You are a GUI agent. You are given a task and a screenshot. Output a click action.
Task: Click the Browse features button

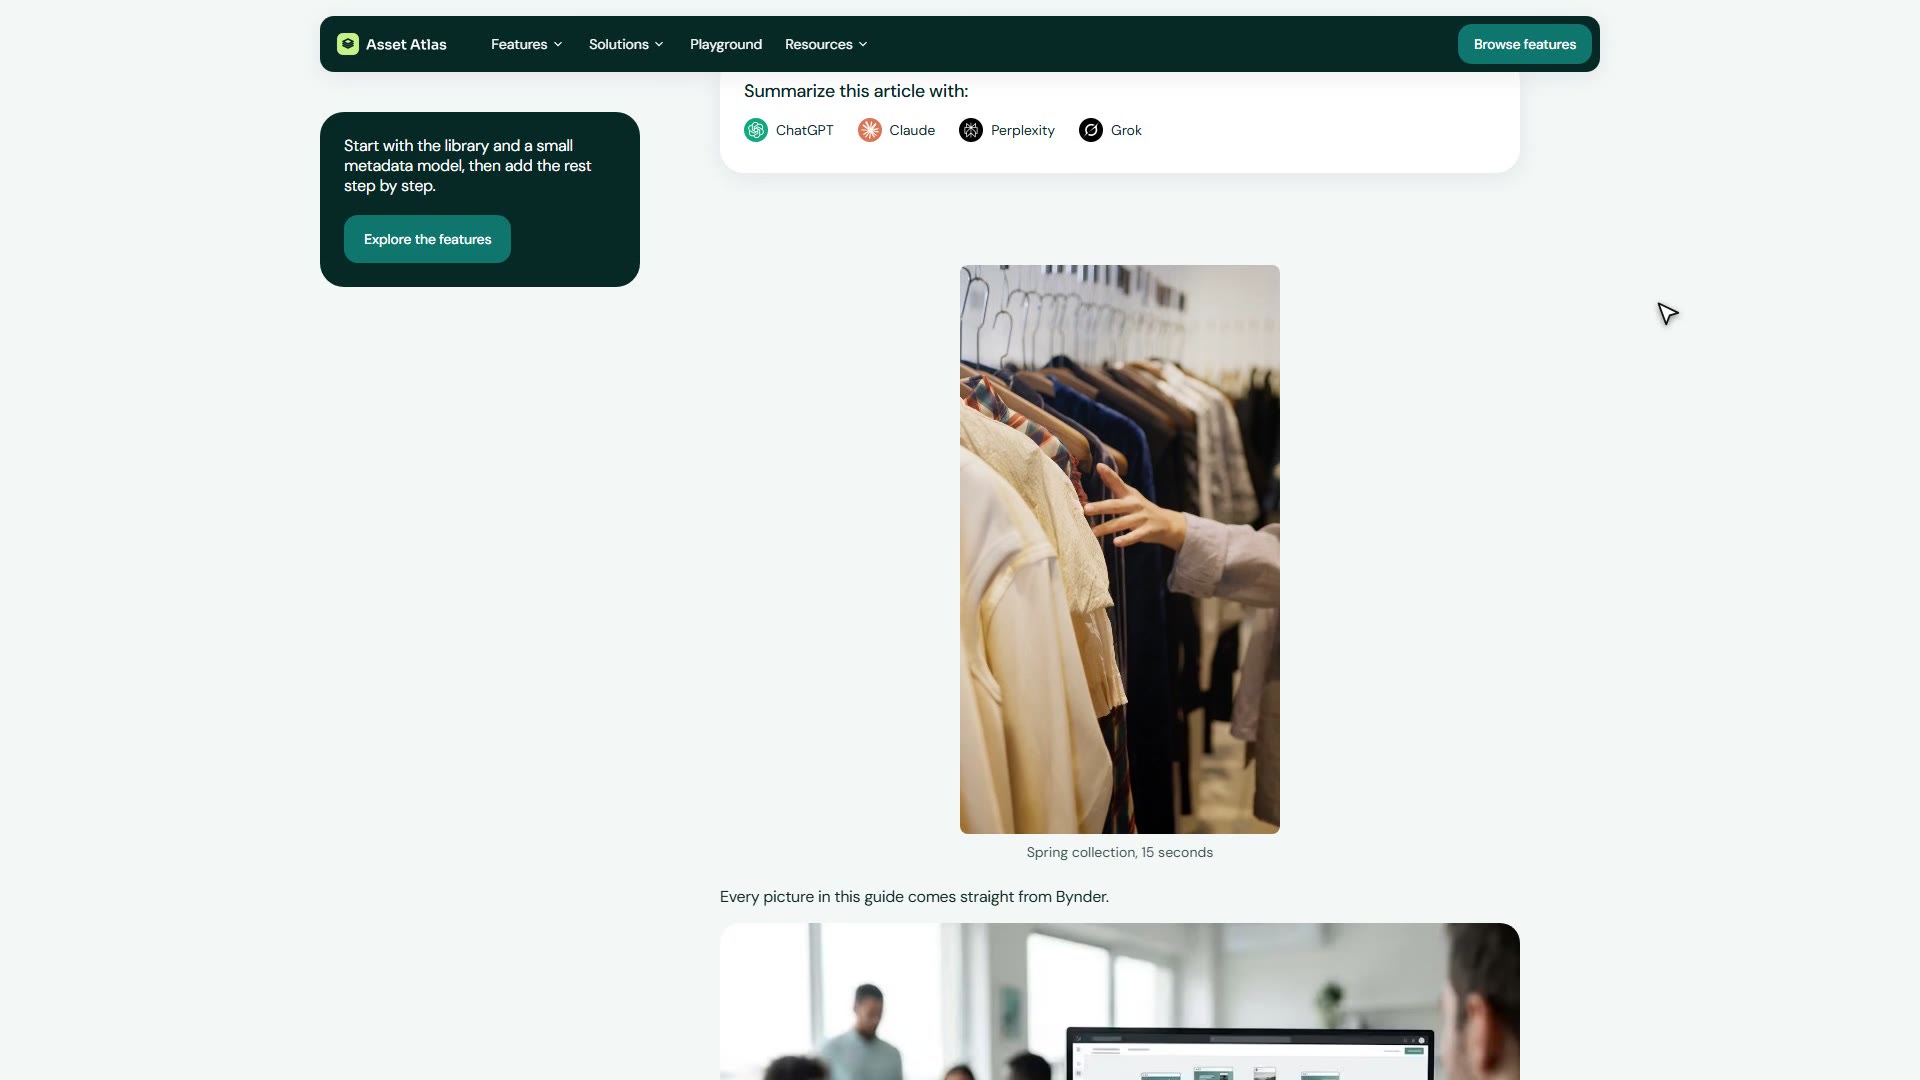click(1524, 44)
